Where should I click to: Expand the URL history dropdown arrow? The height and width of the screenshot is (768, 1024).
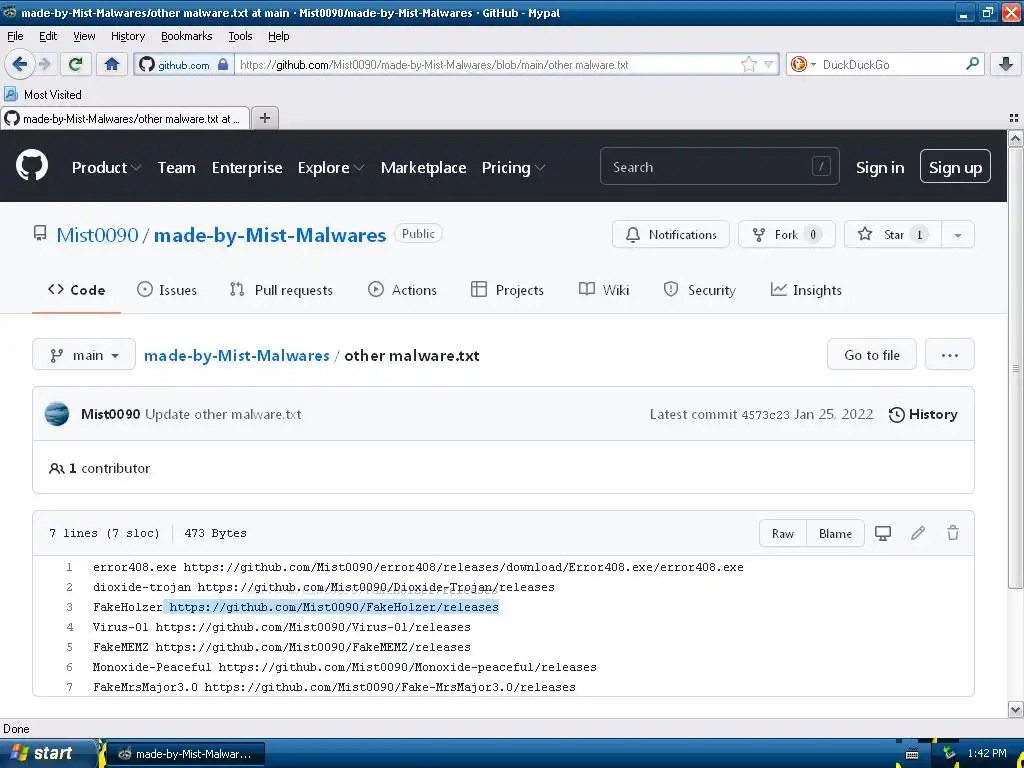coord(769,64)
